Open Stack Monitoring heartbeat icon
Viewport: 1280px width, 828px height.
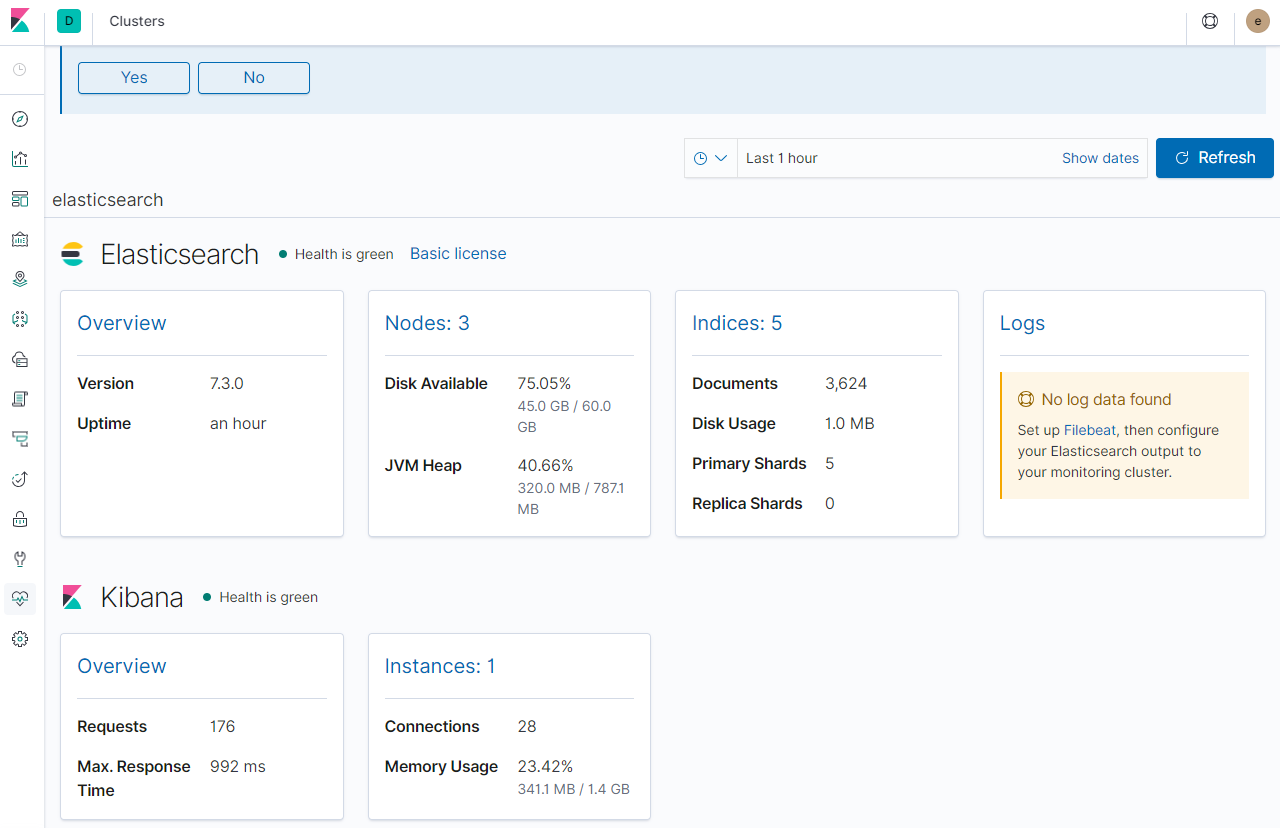[x=20, y=599]
